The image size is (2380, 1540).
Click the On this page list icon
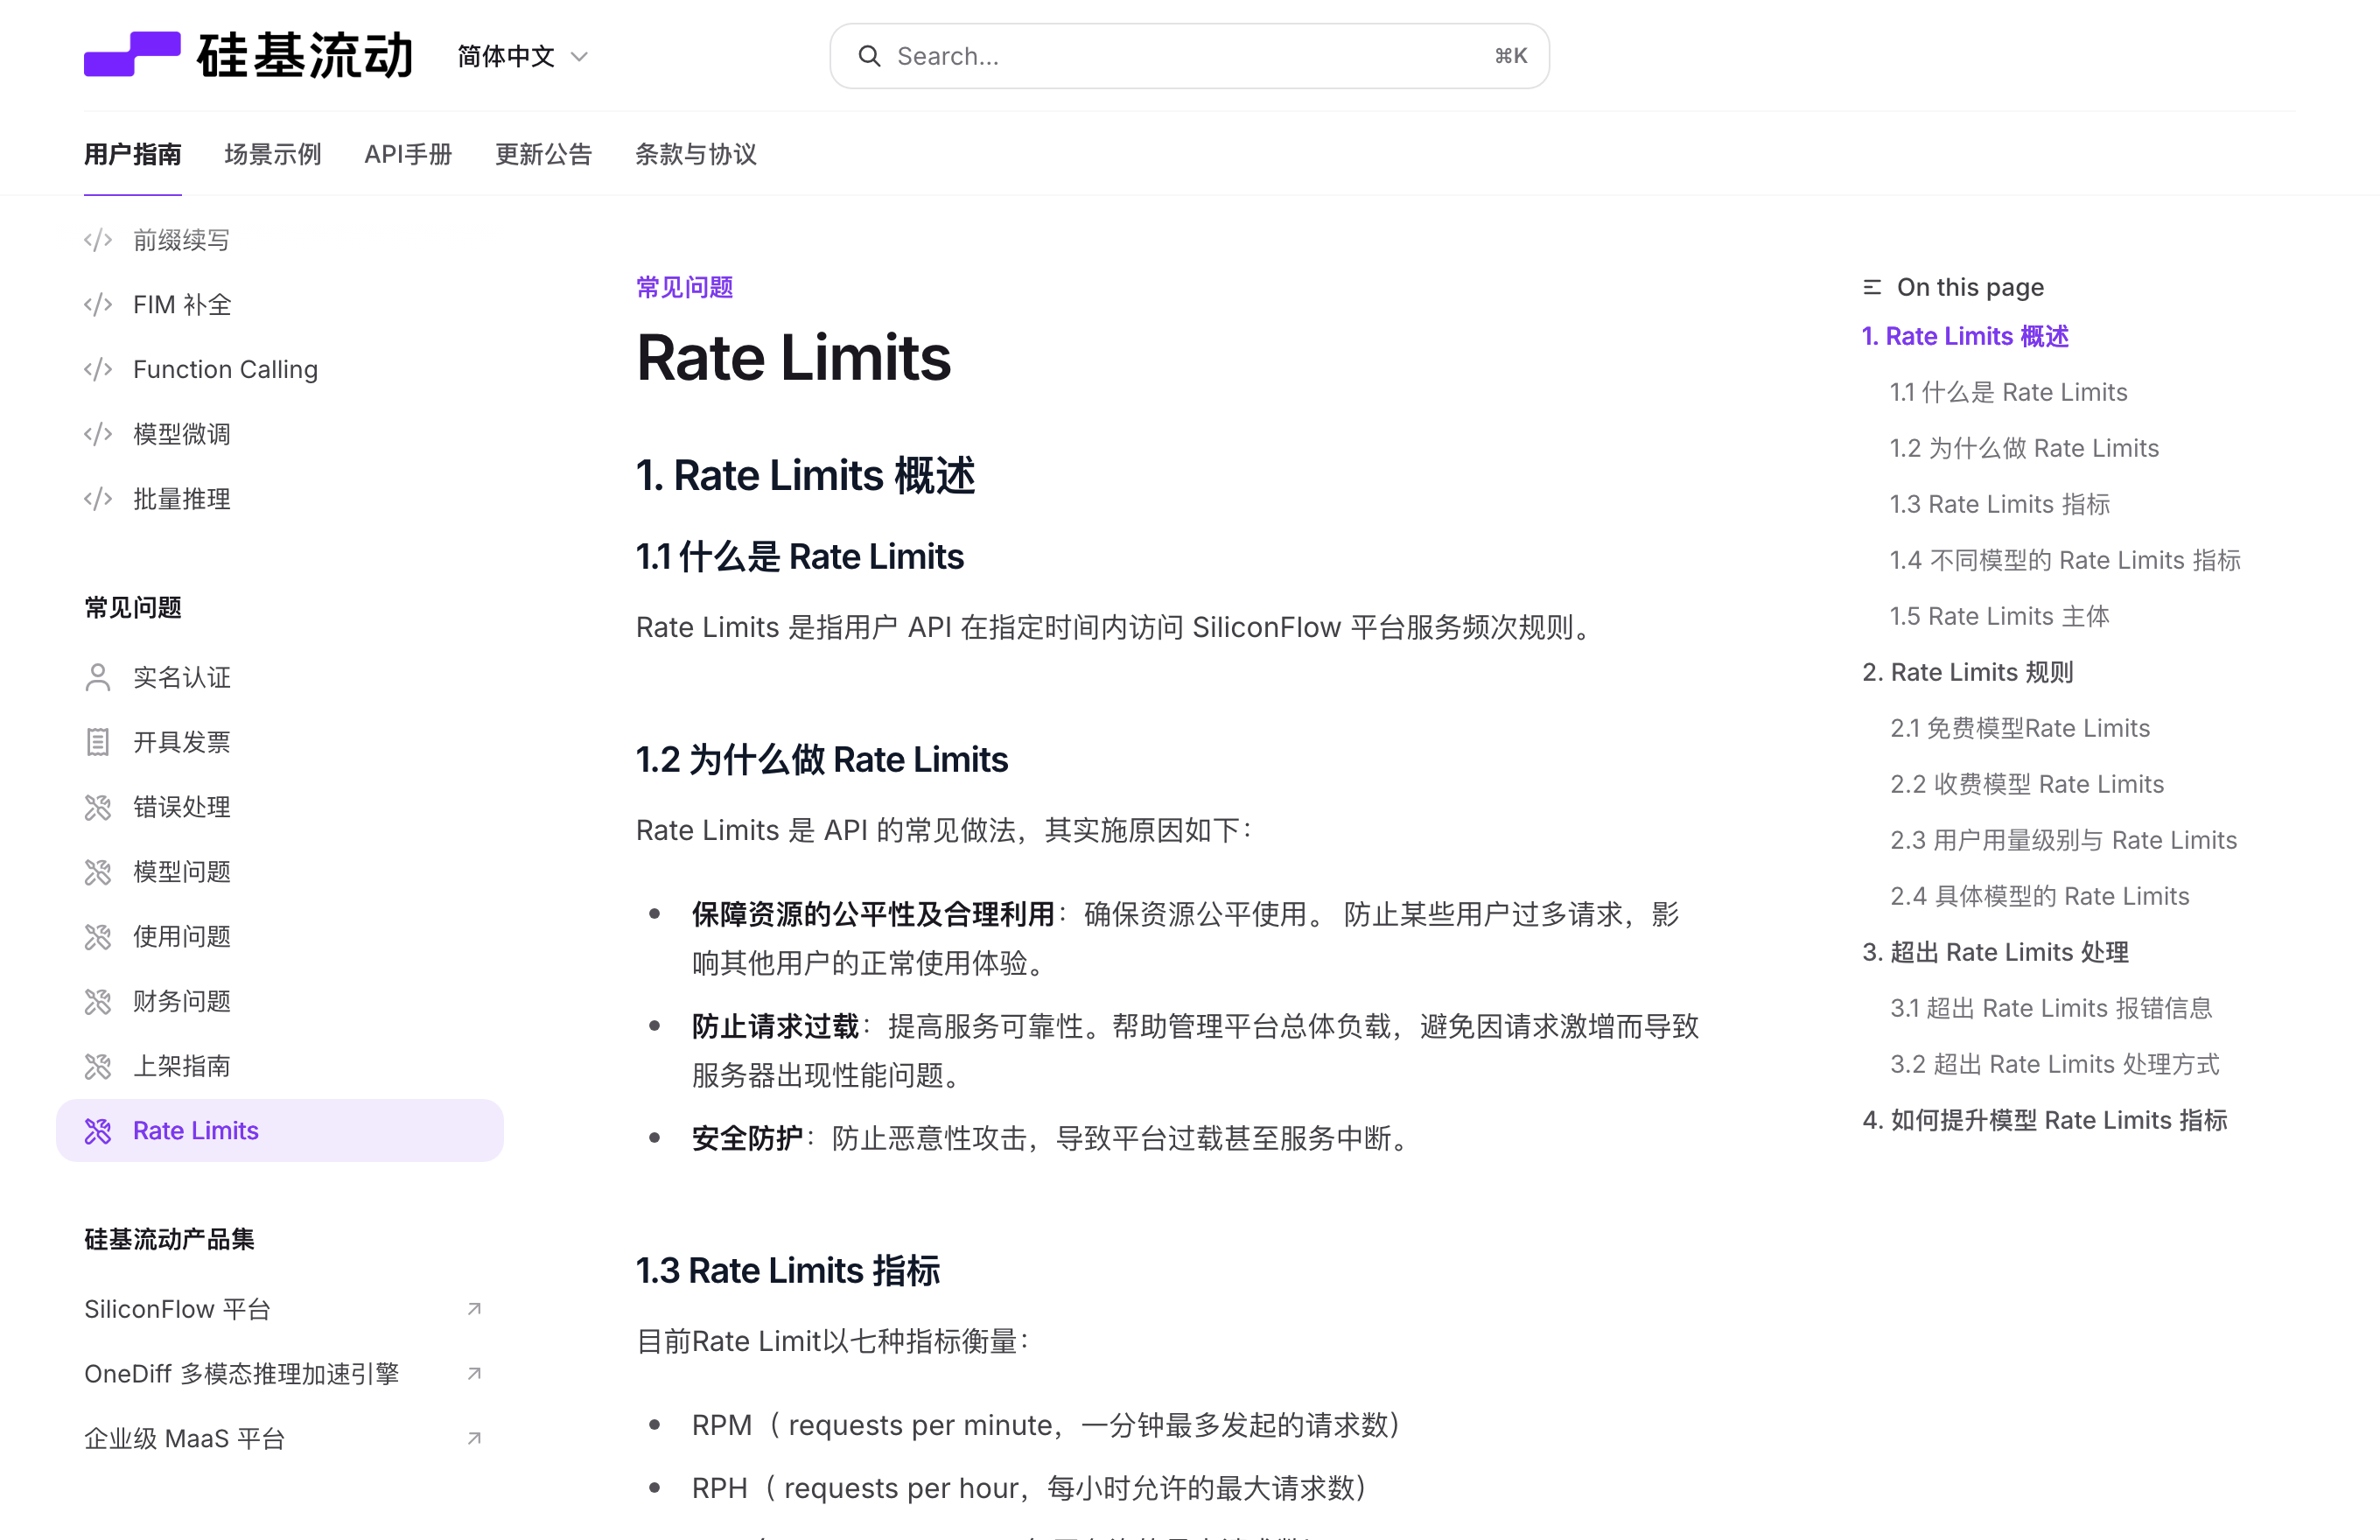click(x=1872, y=287)
